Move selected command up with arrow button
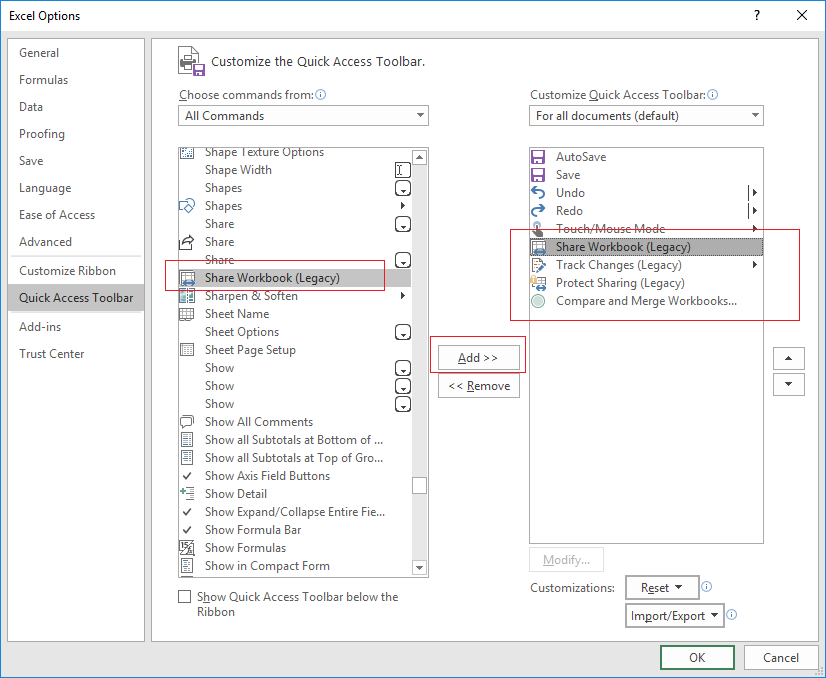826x678 pixels. [789, 358]
